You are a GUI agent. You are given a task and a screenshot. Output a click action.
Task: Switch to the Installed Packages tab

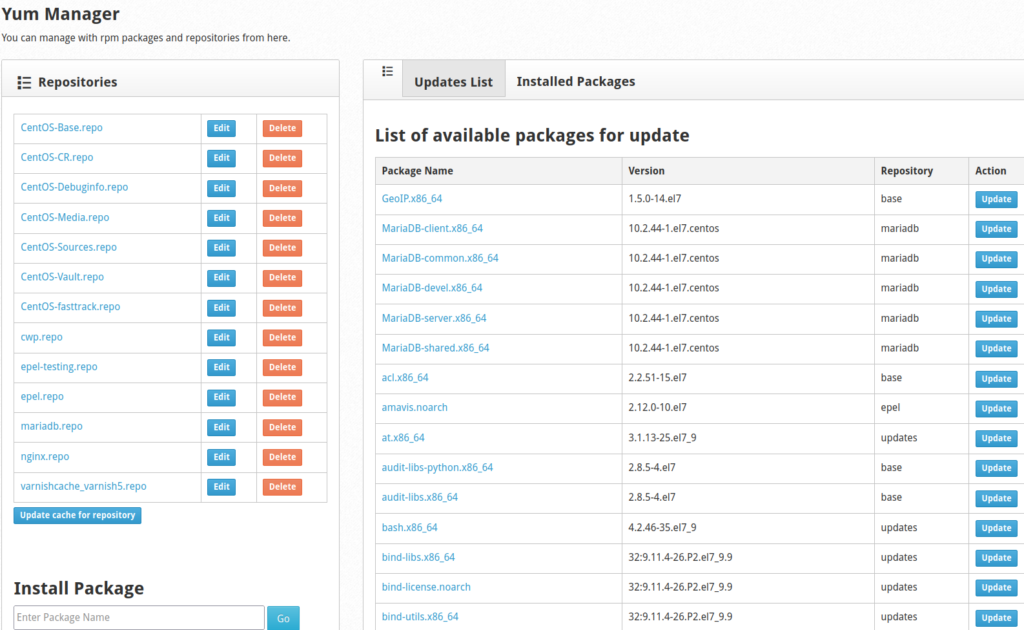(x=575, y=81)
